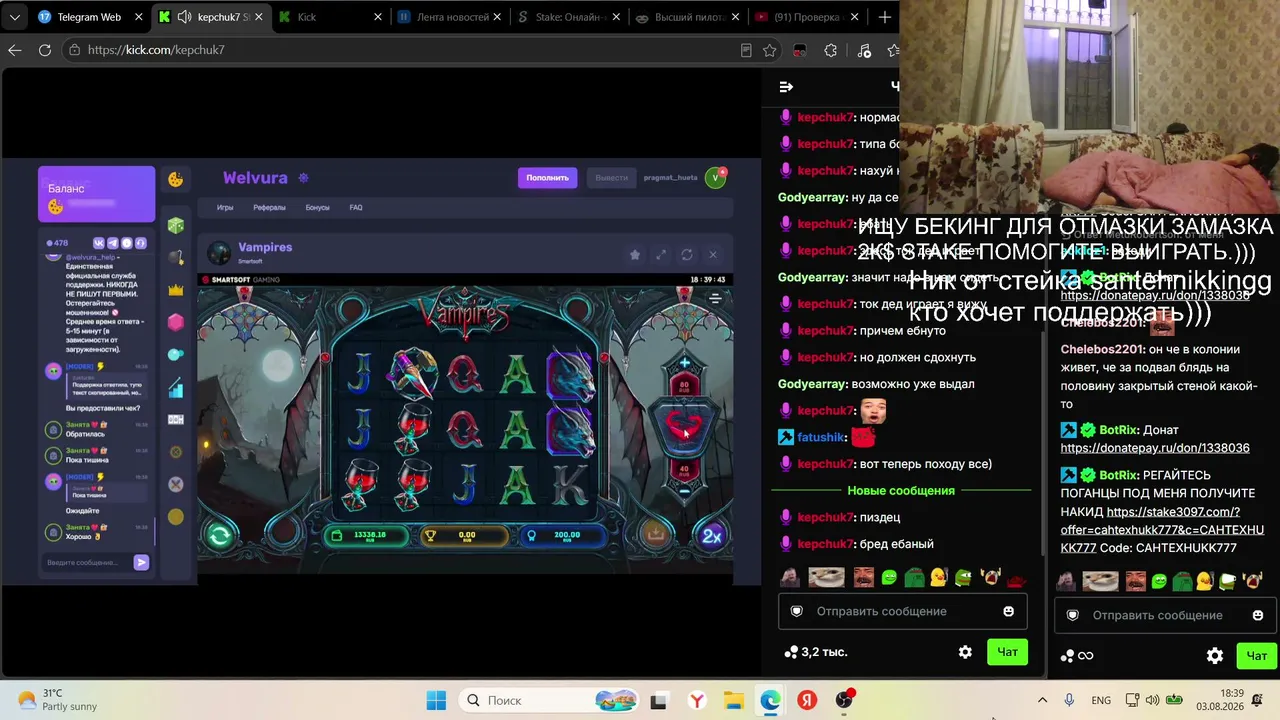This screenshot has width=1280, height=720.
Task: Toggle the Welvura theme icon beside the logo
Action: pyautogui.click(x=304, y=178)
